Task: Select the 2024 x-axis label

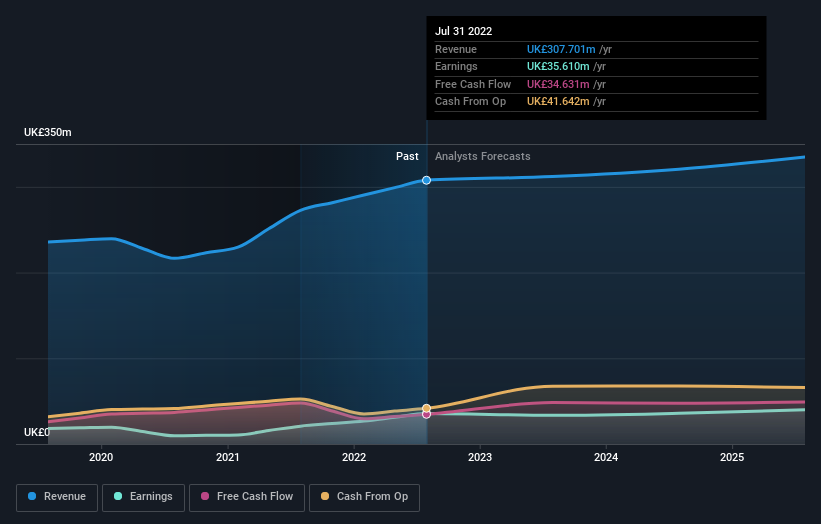Action: click(x=606, y=458)
